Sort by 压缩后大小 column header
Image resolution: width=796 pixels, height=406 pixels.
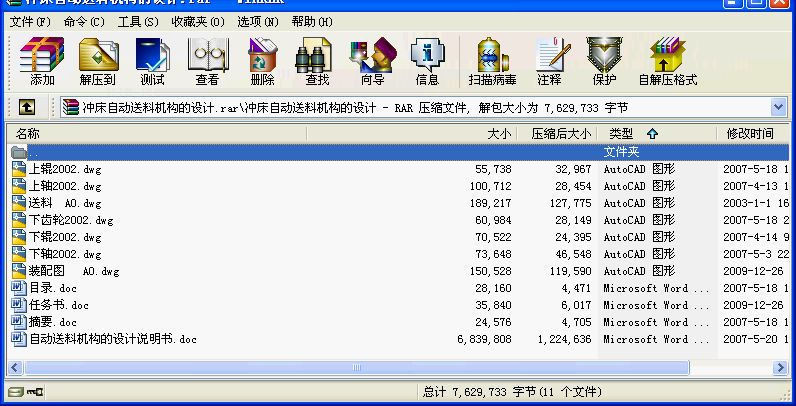560,133
